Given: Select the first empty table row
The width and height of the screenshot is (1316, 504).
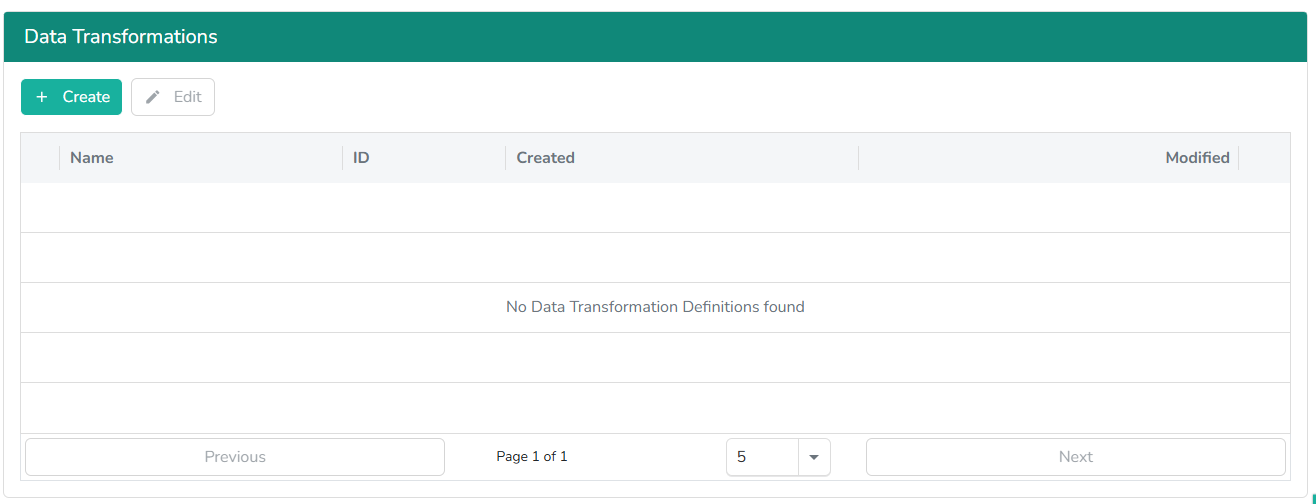Looking at the screenshot, I should click(655, 208).
